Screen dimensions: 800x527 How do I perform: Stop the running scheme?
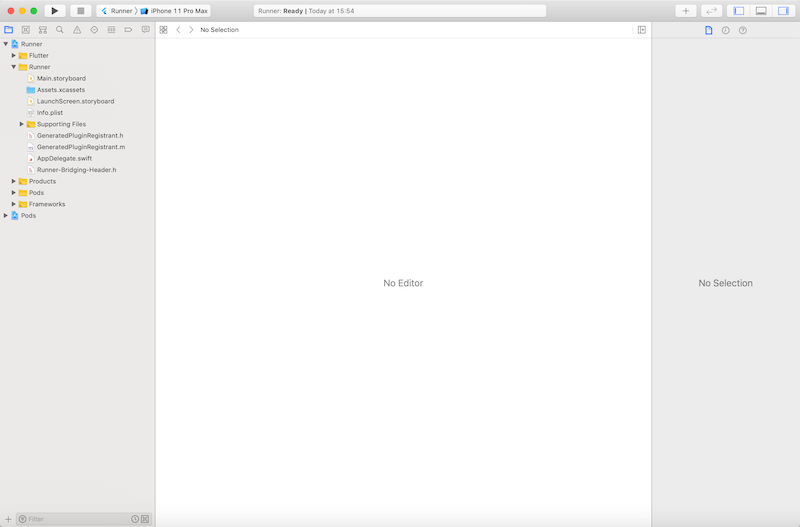pyautogui.click(x=81, y=11)
